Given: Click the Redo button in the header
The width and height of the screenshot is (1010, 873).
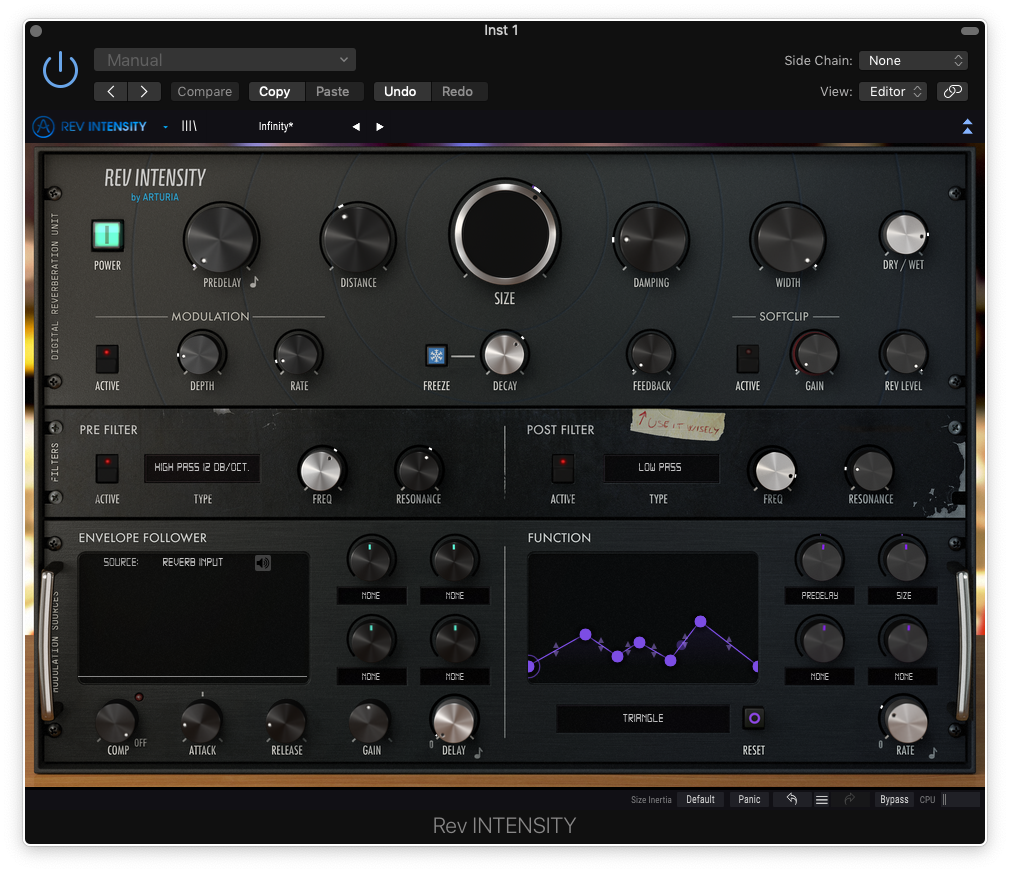Looking at the screenshot, I should (x=457, y=91).
